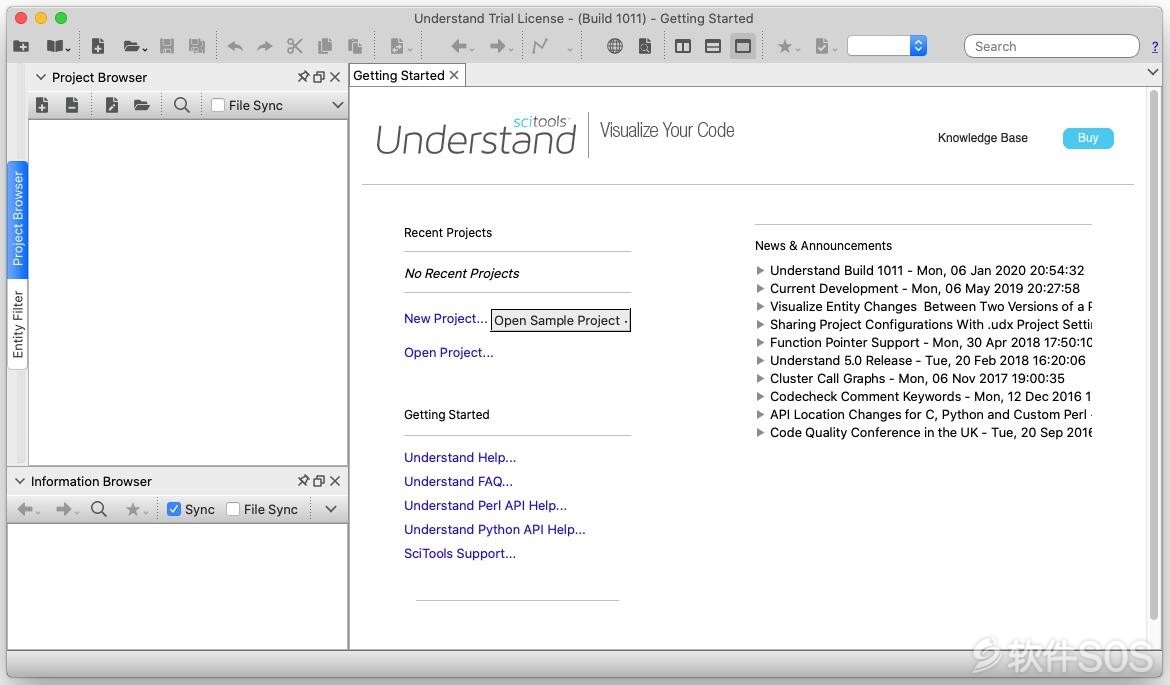Click the add file icon in Project Browser
Viewport: 1170px width, 685px height.
[x=43, y=105]
